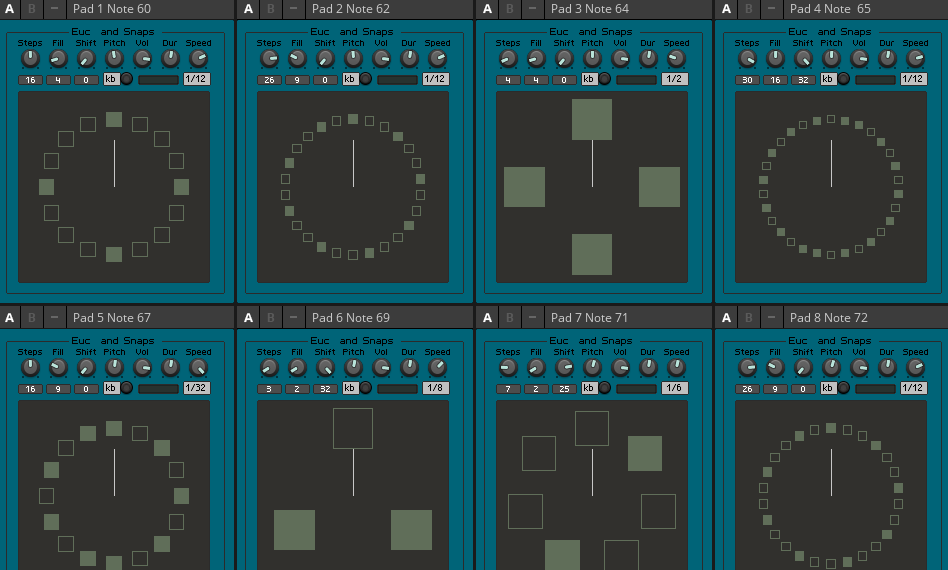Image resolution: width=948 pixels, height=570 pixels.
Task: Open the 1/32 speed selector on Pad 5
Action: (197, 388)
